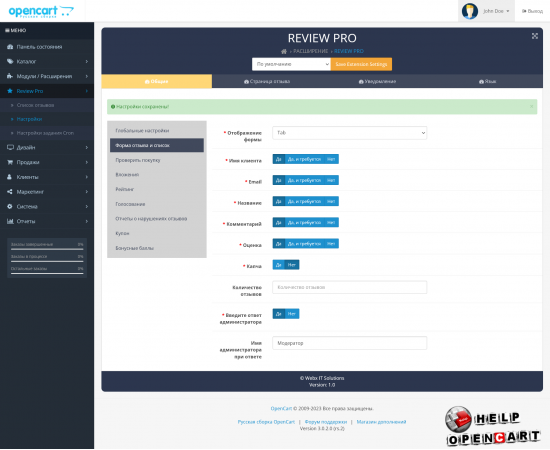The width and height of the screenshot is (550, 450).
Task: Open Настройки задания Cron item
Action: [45, 133]
